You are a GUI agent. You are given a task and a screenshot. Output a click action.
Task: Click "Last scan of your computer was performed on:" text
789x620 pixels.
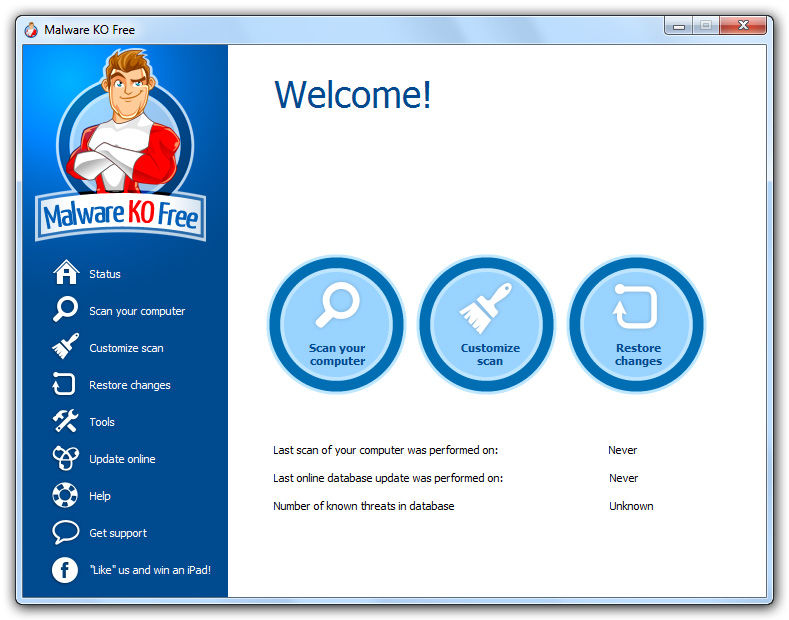click(385, 450)
